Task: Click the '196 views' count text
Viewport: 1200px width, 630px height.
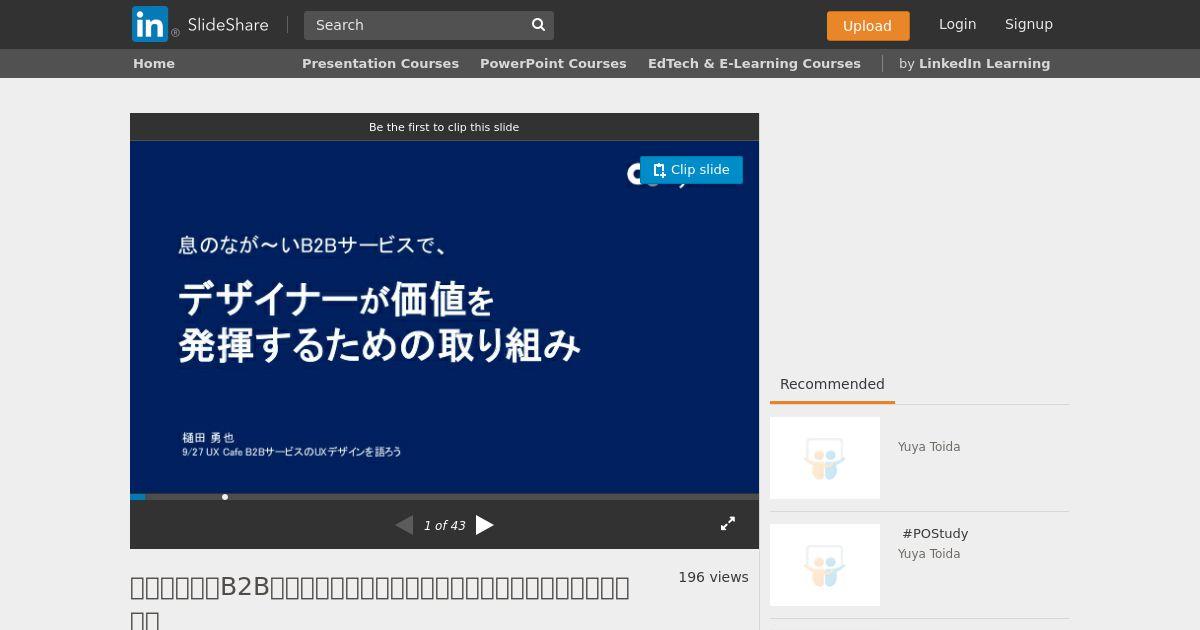Action: [713, 577]
